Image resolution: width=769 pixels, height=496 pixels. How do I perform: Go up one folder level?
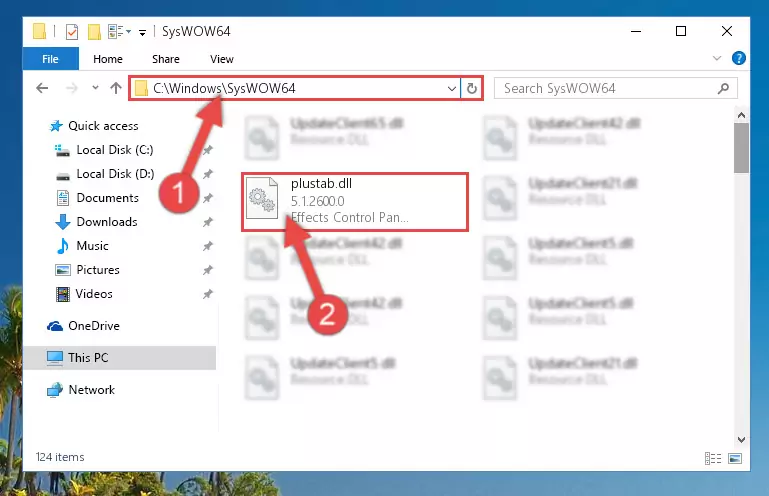coord(116,88)
